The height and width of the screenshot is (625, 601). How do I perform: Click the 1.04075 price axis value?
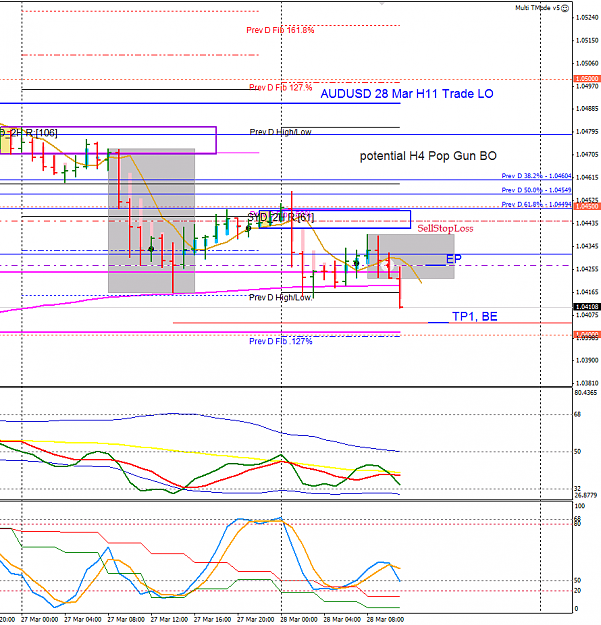coord(587,315)
